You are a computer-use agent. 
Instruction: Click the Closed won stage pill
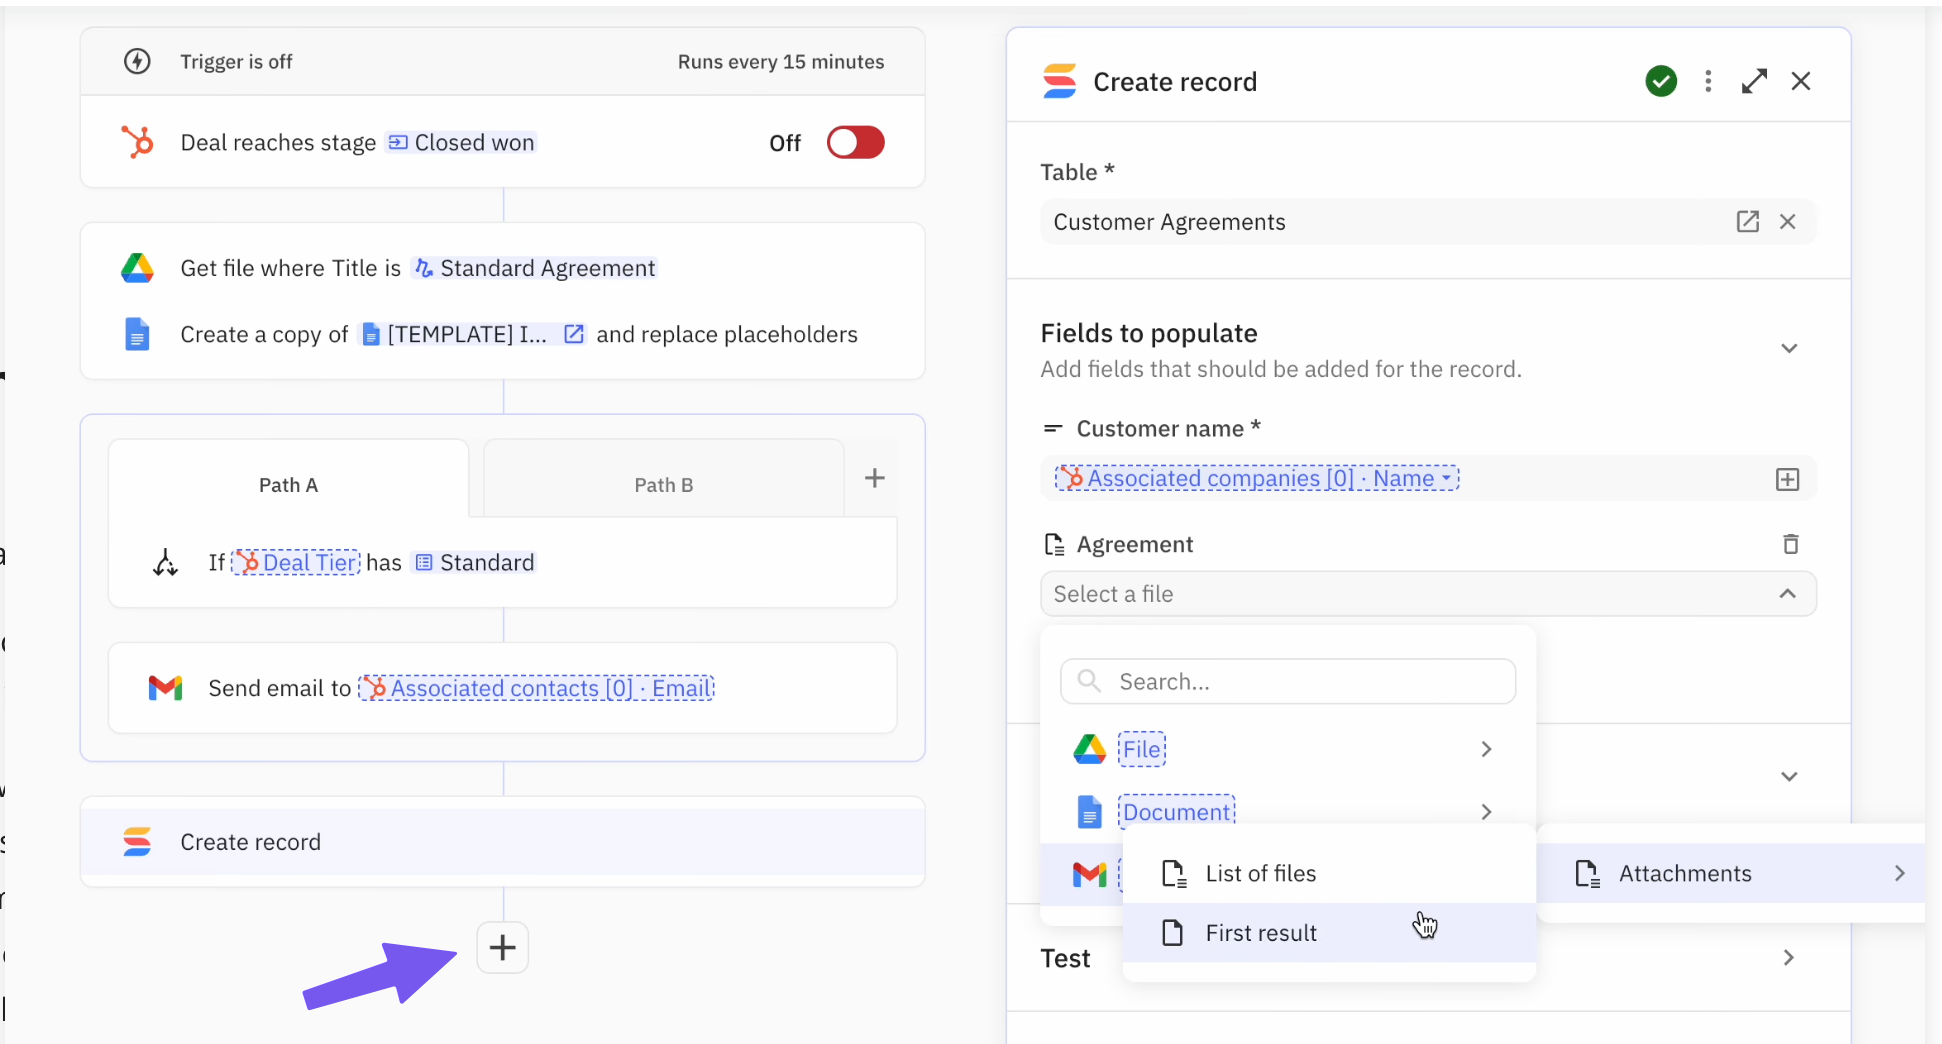[x=461, y=143]
